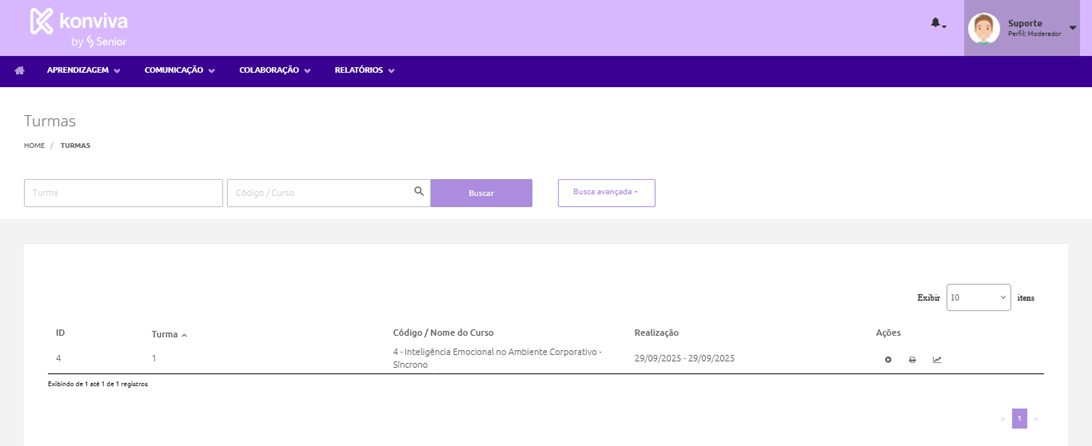The height and width of the screenshot is (446, 1092).
Task: Print the class using the printer icon
Action: (912, 360)
